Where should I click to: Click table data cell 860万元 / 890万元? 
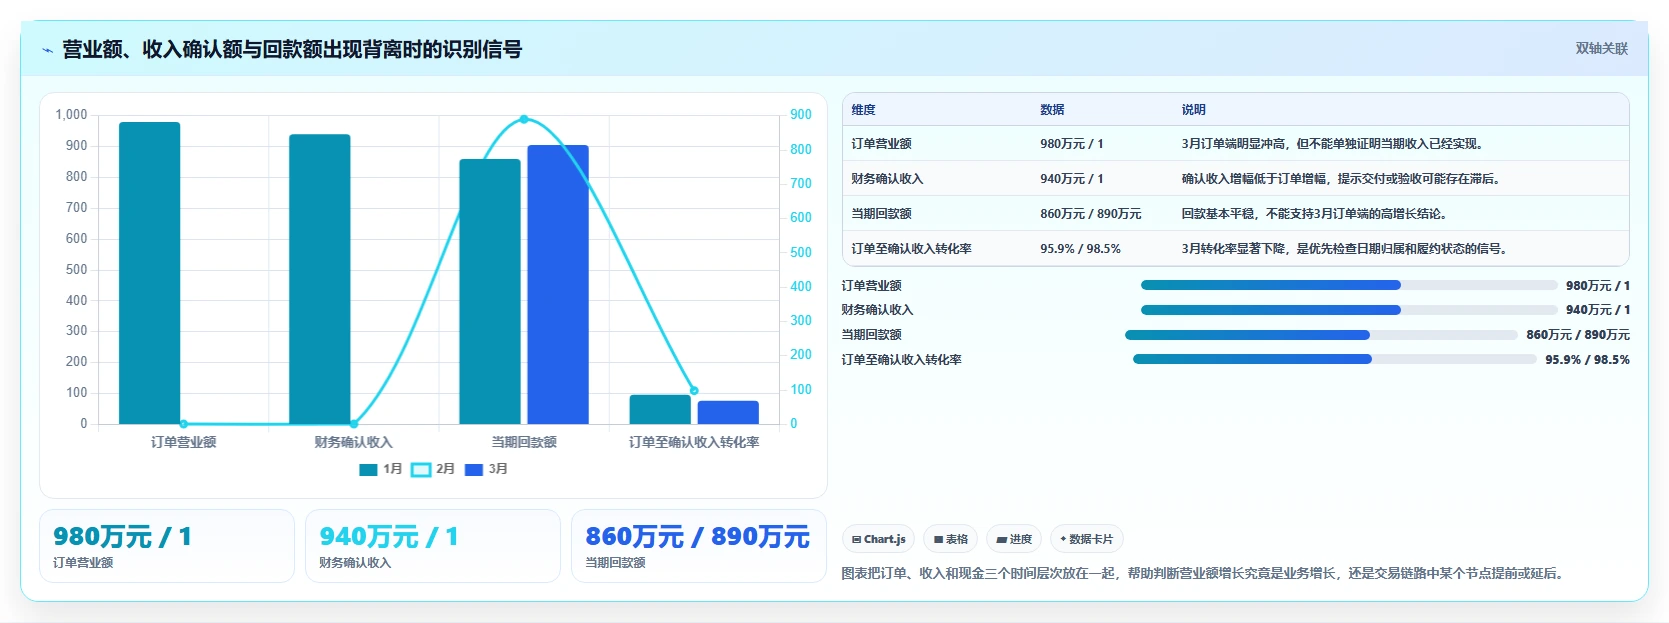point(1091,214)
